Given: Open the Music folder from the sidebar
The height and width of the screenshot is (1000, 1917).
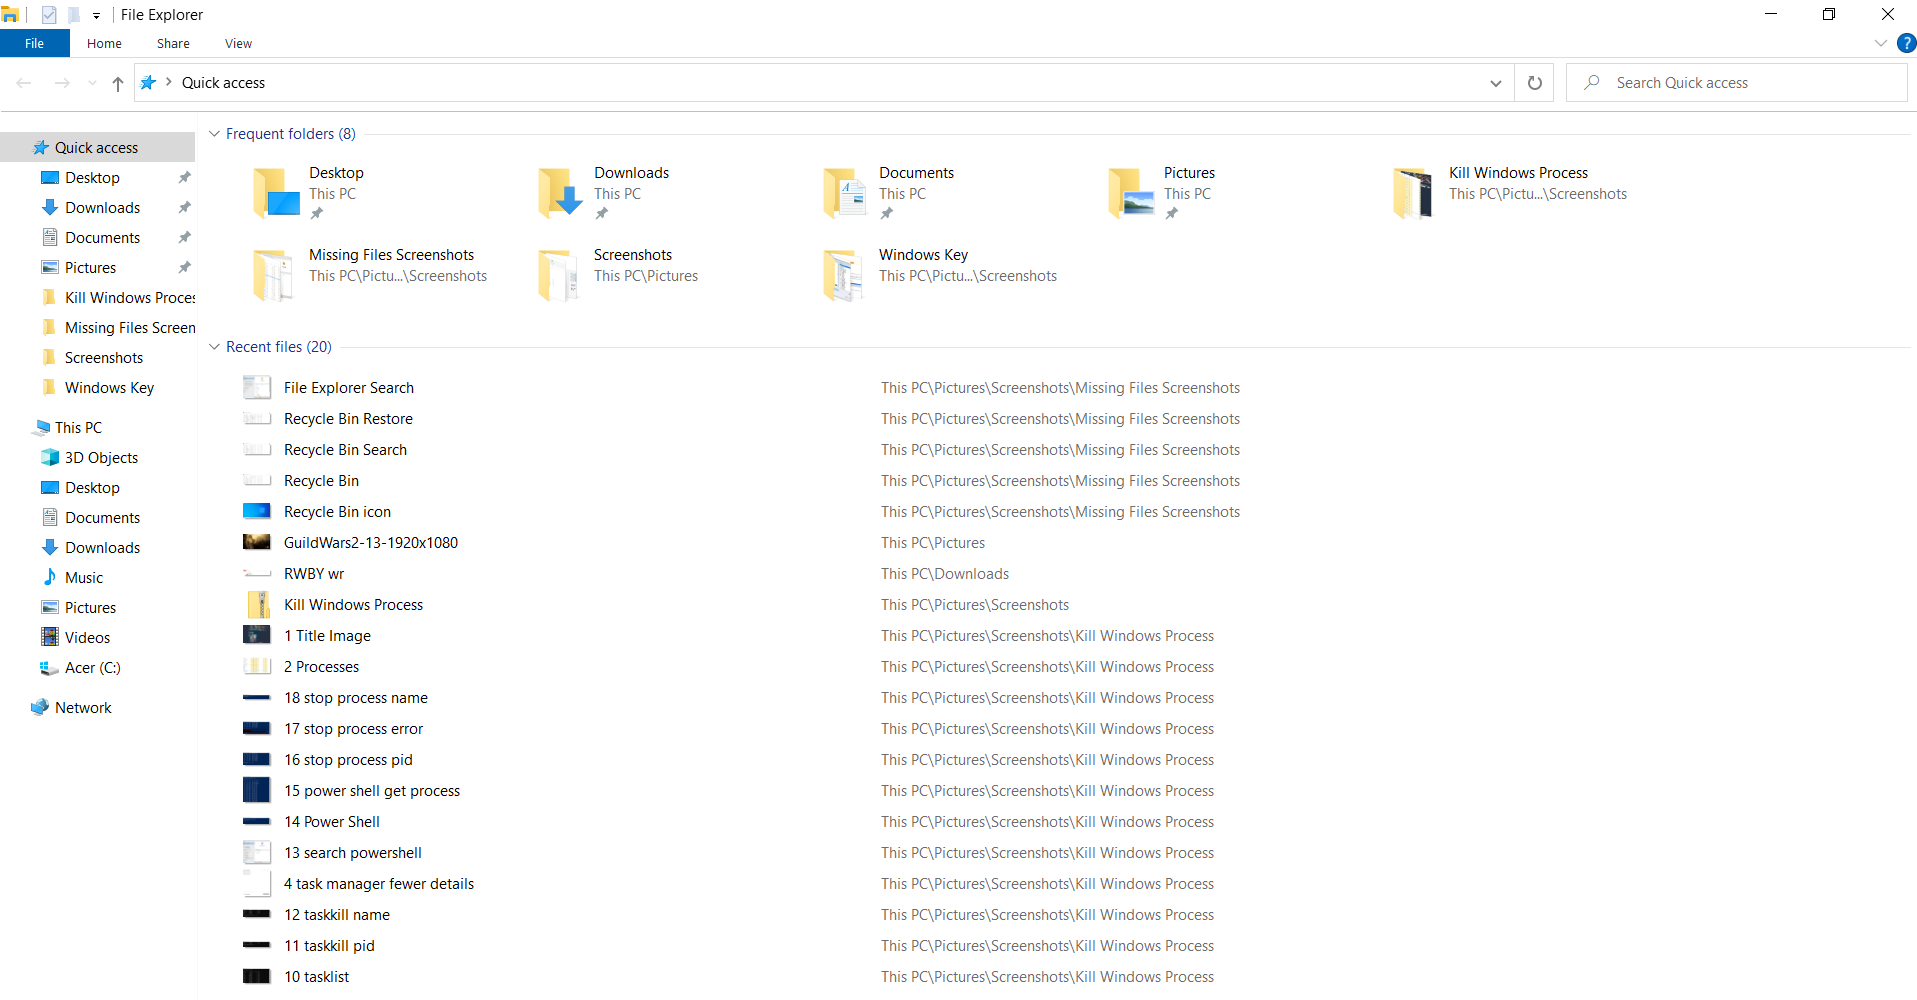Looking at the screenshot, I should tap(82, 577).
